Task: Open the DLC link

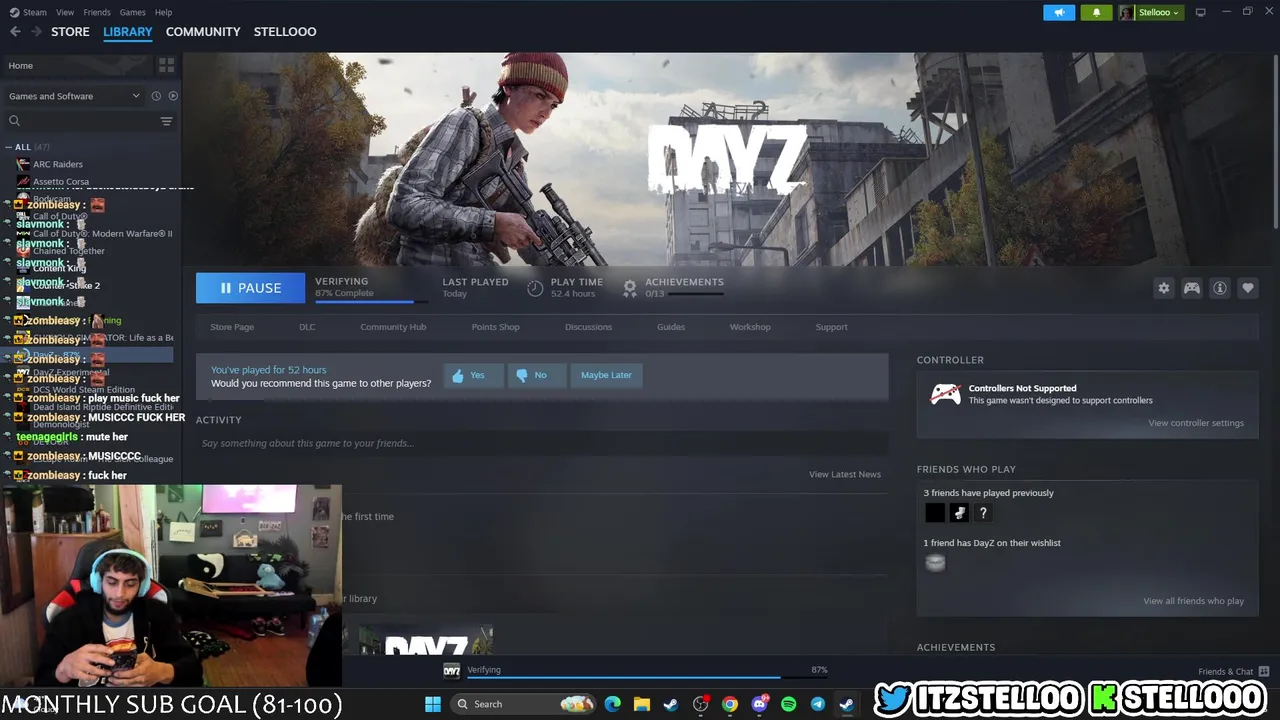Action: (x=307, y=327)
